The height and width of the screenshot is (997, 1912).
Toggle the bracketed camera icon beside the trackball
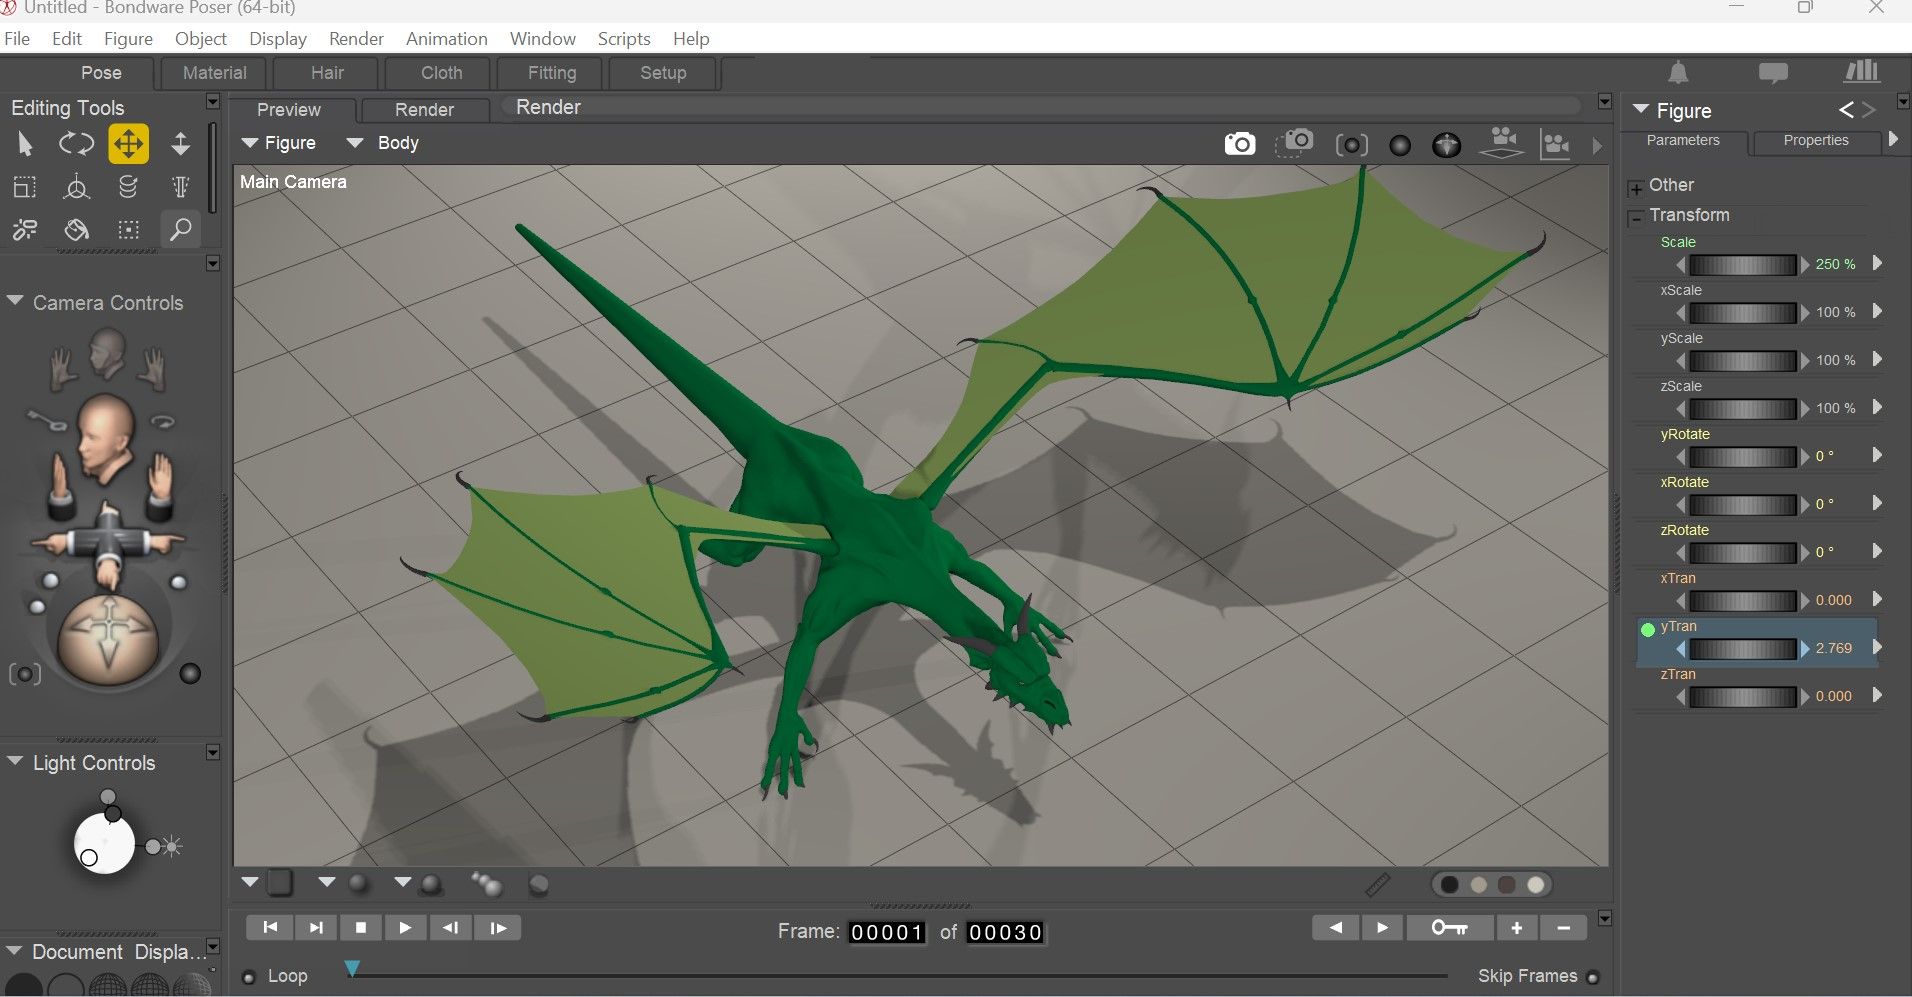[25, 674]
